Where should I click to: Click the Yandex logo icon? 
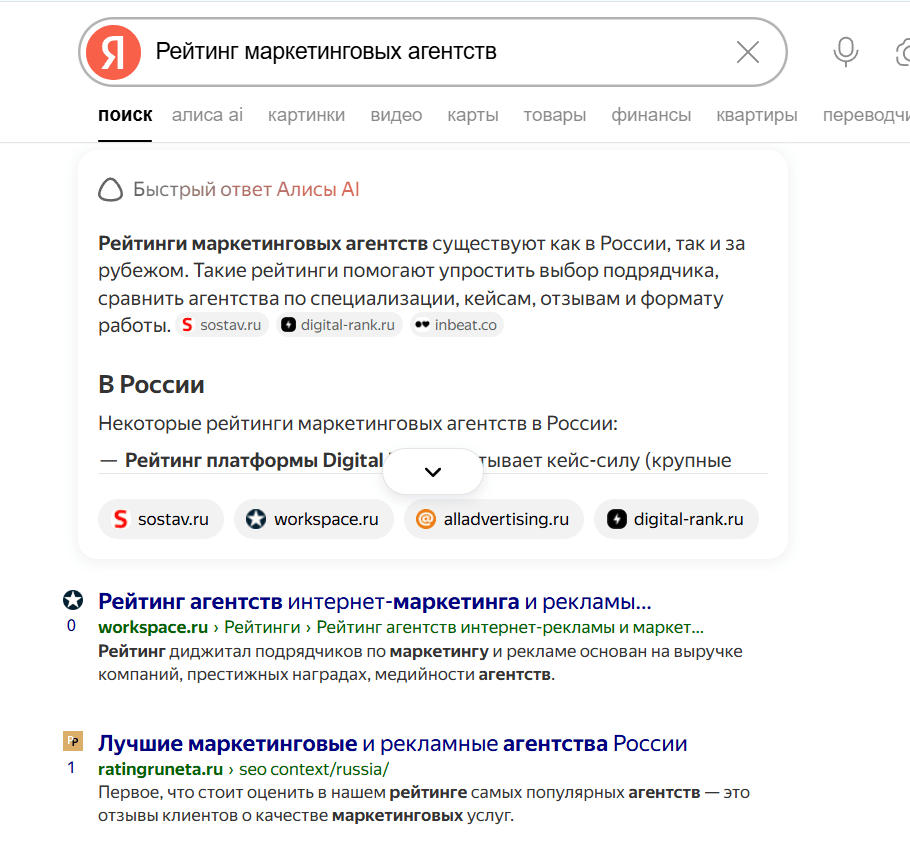pyautogui.click(x=113, y=52)
